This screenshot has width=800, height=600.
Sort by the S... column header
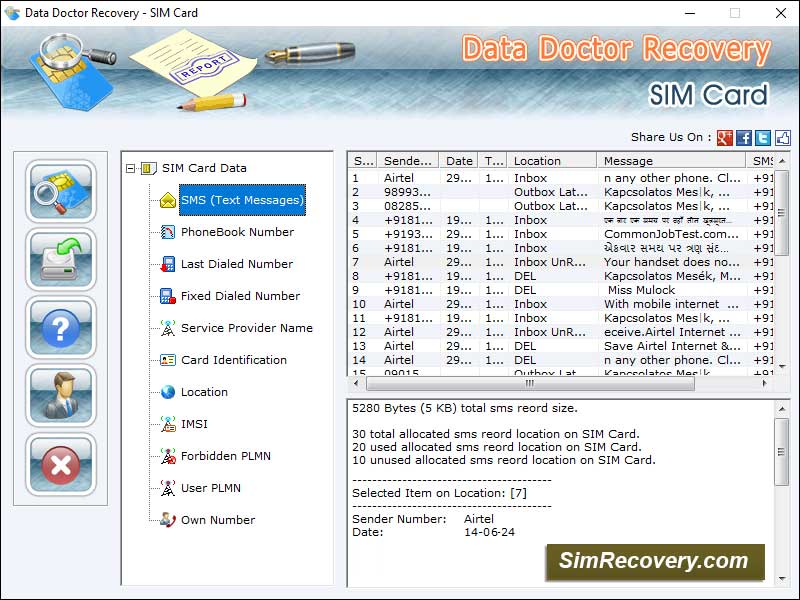pos(363,161)
